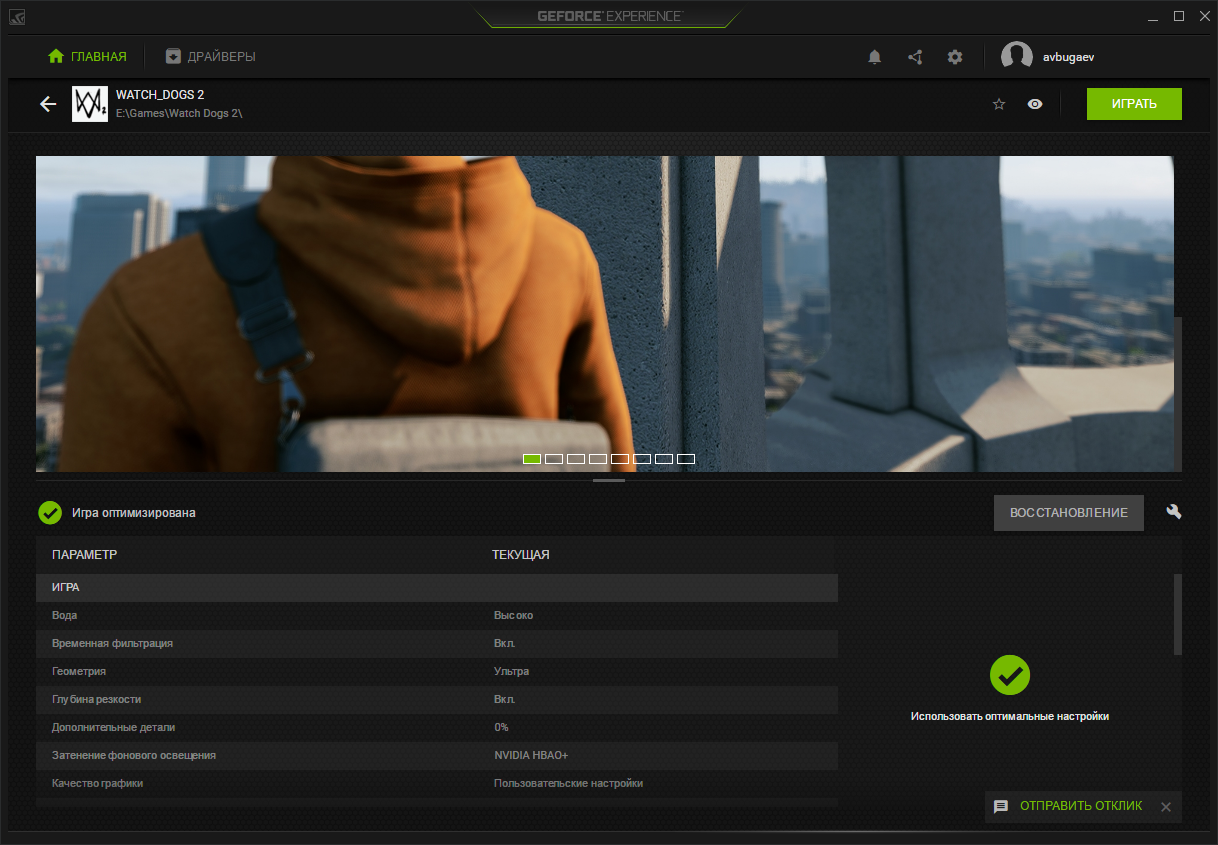Click the Watch_Dogs 2 game logo

point(90,104)
